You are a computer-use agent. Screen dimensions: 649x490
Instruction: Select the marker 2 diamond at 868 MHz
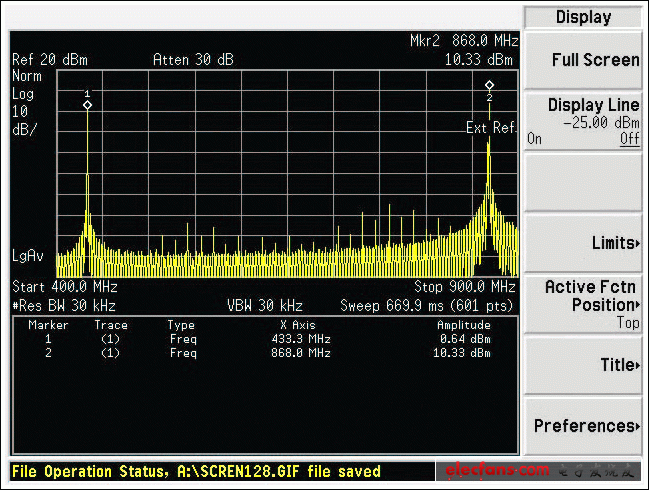(489, 86)
